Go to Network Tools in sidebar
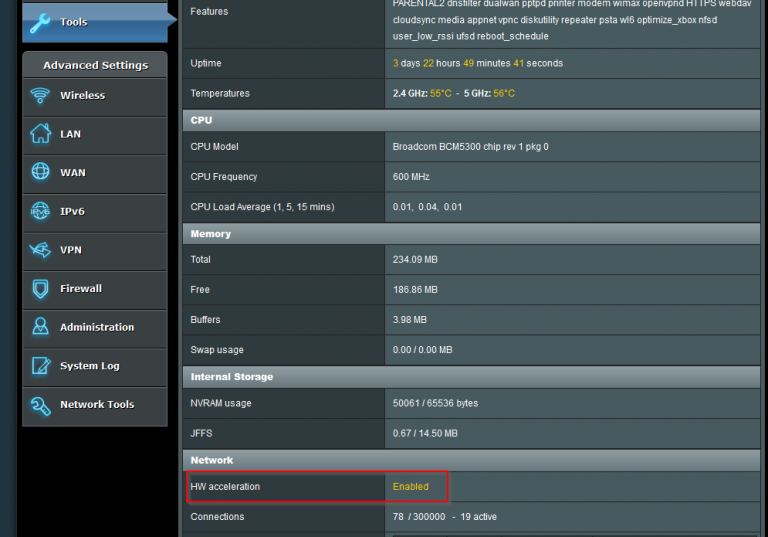Viewport: 768px width, 537px height. tap(96, 405)
